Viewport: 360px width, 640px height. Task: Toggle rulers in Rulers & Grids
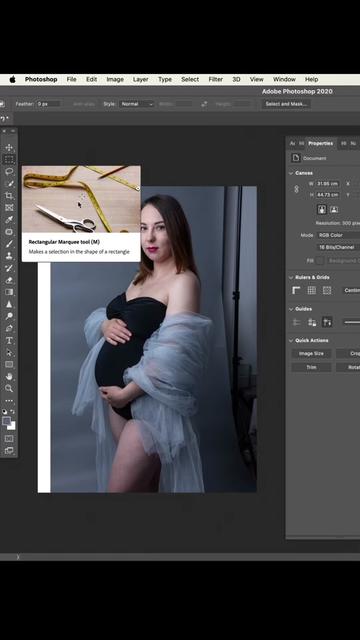tap(296, 290)
